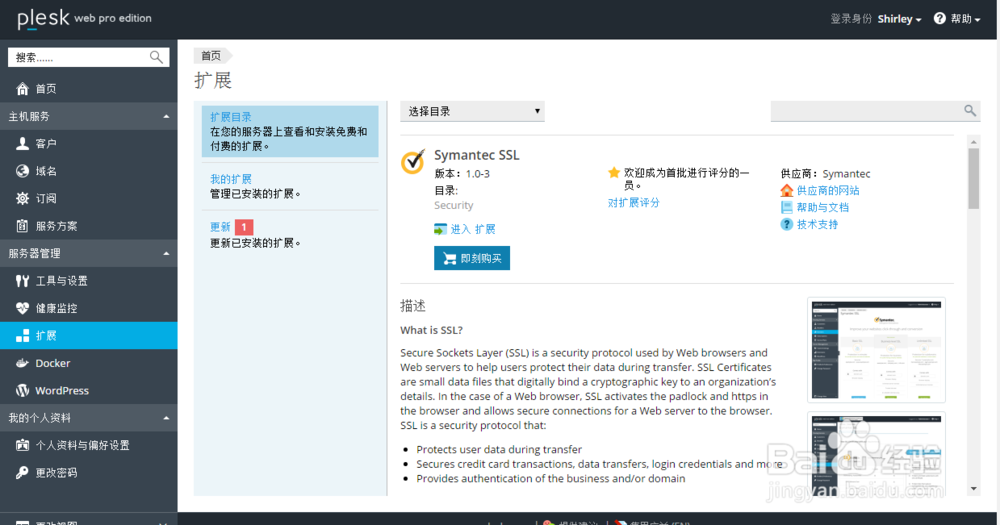Click the key icon for 更改密码
This screenshot has width=1000, height=525.
pyautogui.click(x=22, y=473)
